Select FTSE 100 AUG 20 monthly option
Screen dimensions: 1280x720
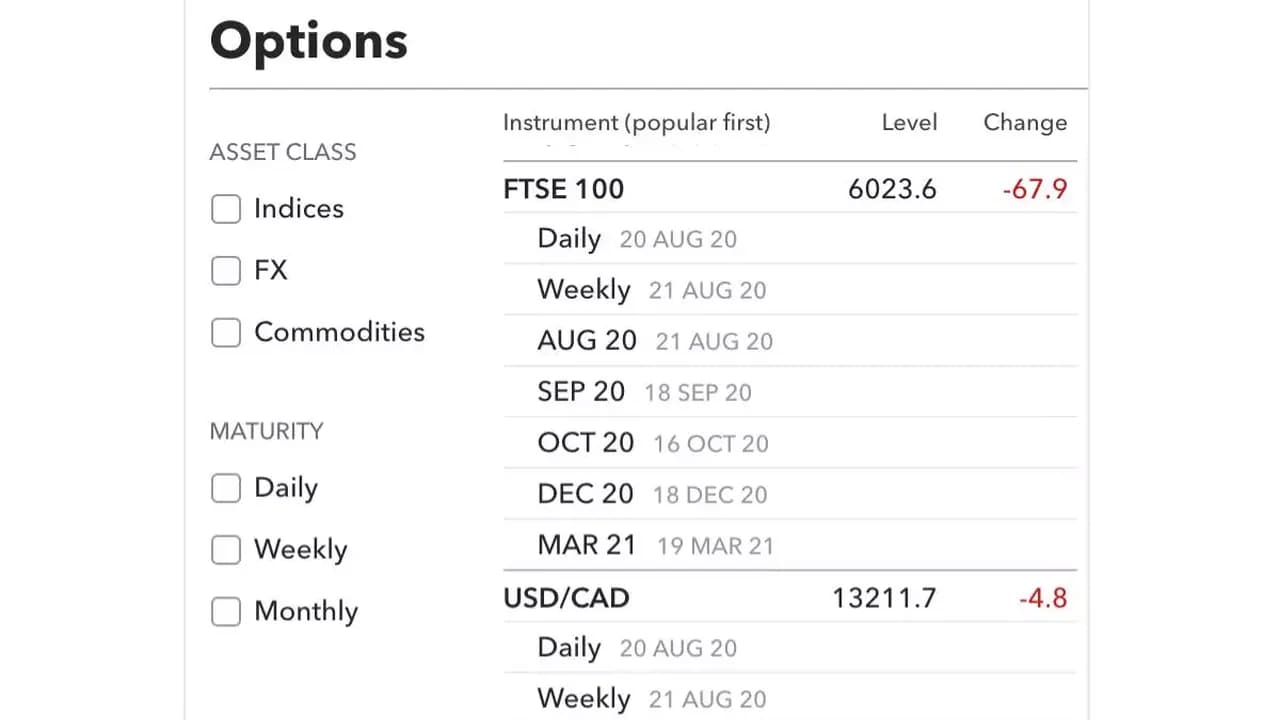pos(790,341)
